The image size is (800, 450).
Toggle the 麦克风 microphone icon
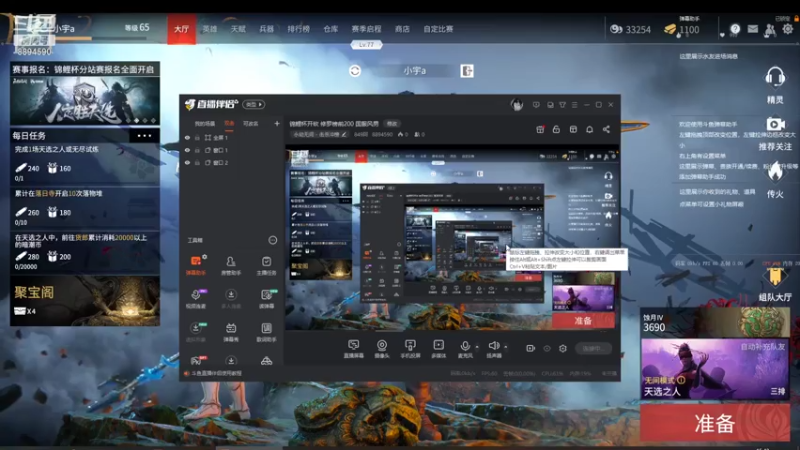pos(465,347)
